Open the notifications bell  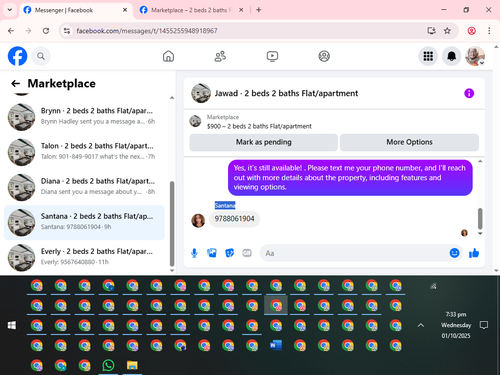(451, 56)
